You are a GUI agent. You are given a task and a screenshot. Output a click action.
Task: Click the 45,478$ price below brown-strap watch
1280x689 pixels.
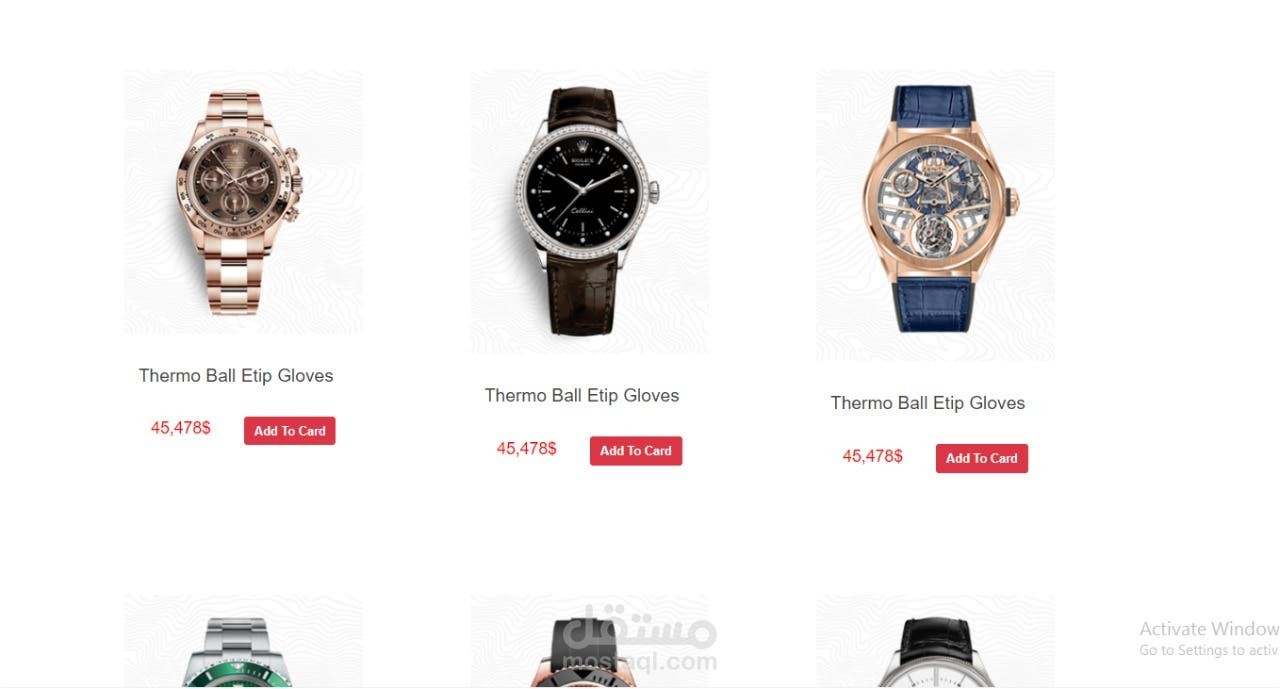[527, 448]
